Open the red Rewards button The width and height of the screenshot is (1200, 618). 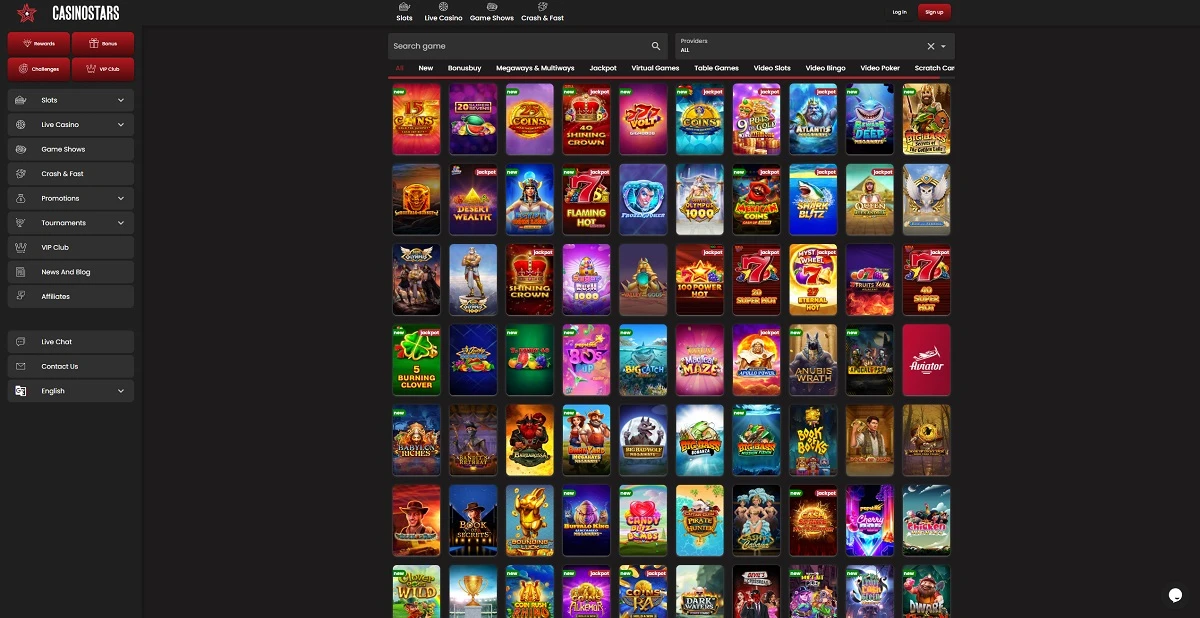39,44
